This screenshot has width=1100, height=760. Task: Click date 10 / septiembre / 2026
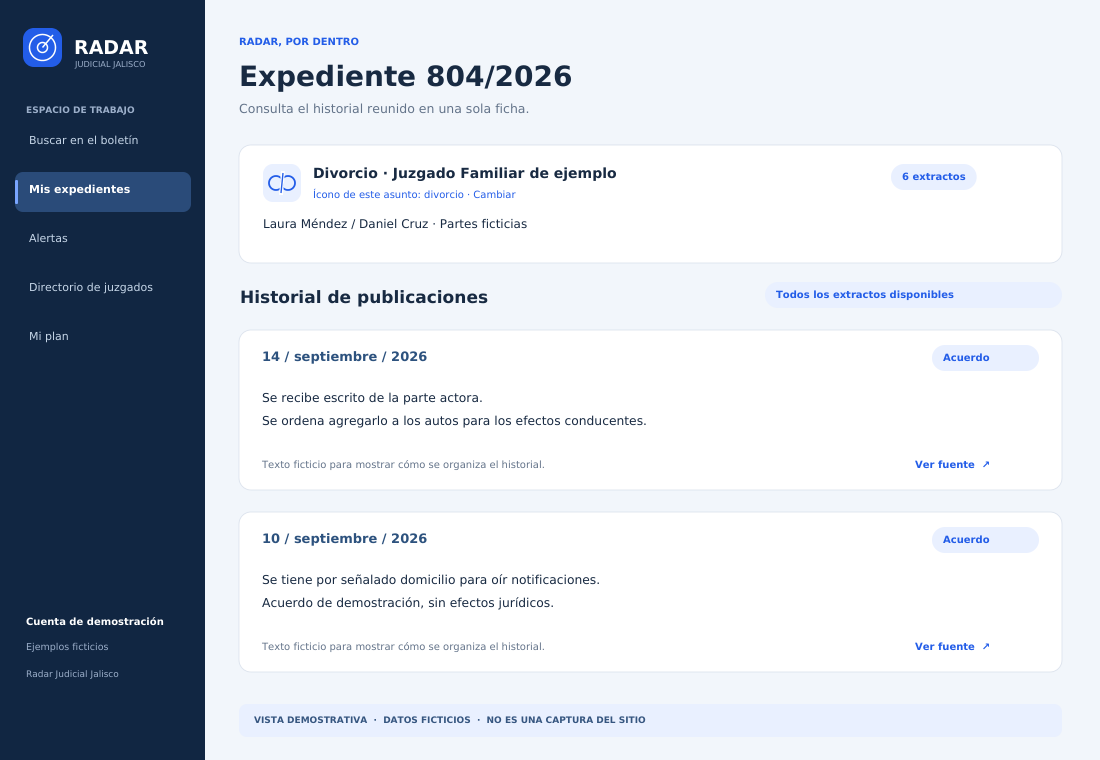pos(344,538)
